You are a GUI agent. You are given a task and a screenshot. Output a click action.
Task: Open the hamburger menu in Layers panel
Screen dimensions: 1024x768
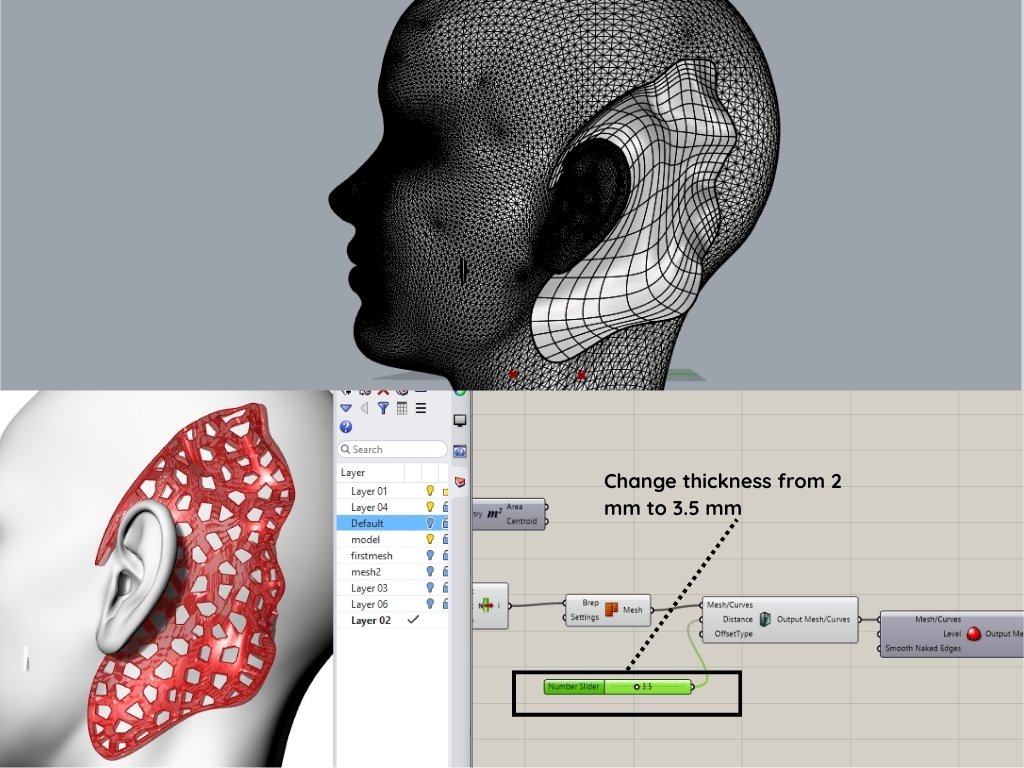click(x=421, y=408)
